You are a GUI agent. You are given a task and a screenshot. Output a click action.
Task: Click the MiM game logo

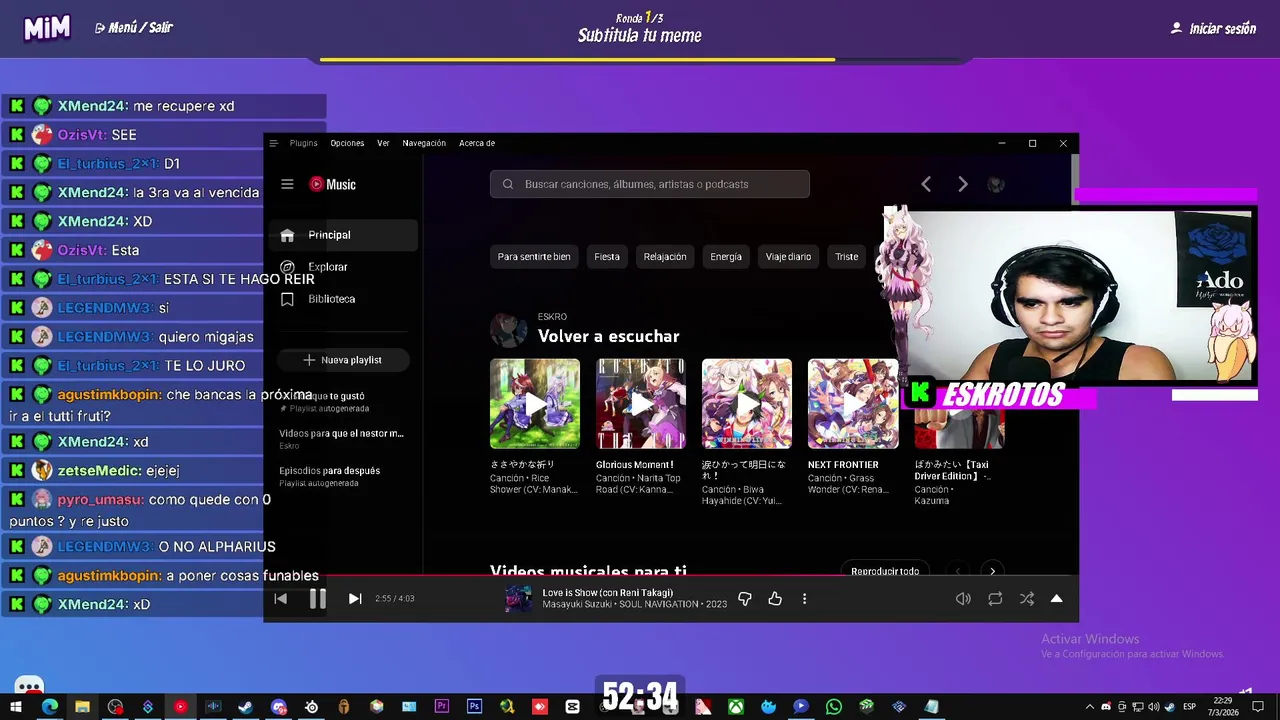(x=47, y=28)
